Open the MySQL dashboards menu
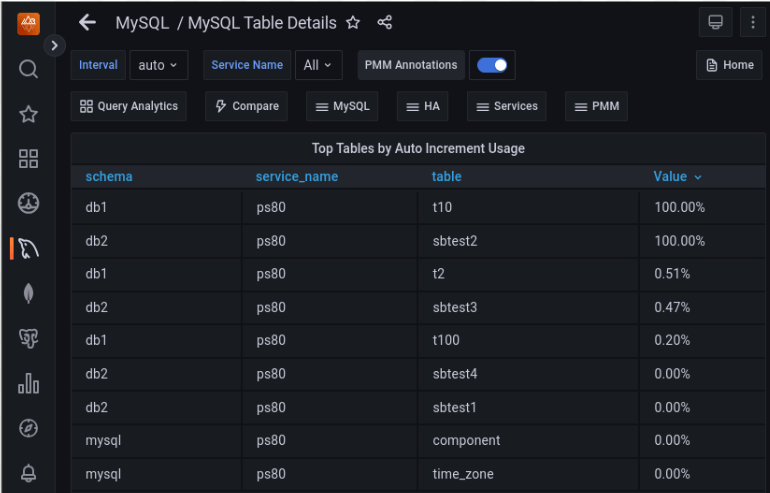This screenshot has width=770, height=493. coord(342,106)
